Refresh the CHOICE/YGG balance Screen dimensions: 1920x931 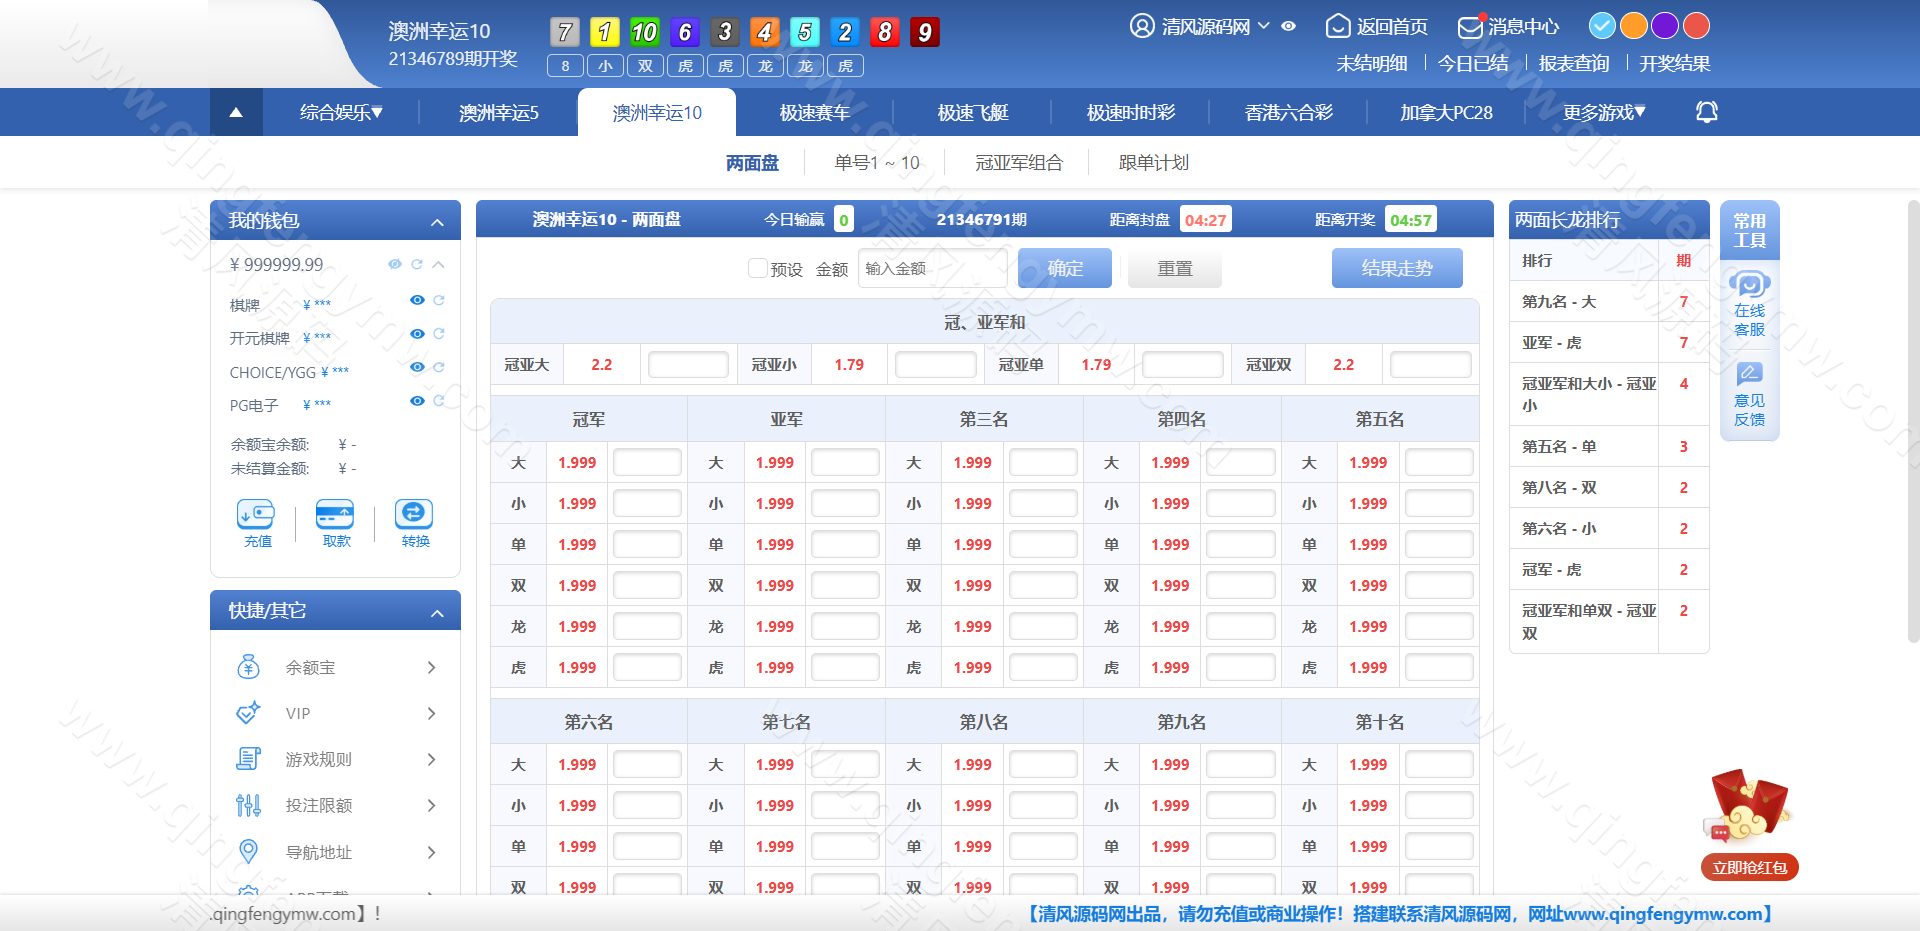pyautogui.click(x=438, y=367)
